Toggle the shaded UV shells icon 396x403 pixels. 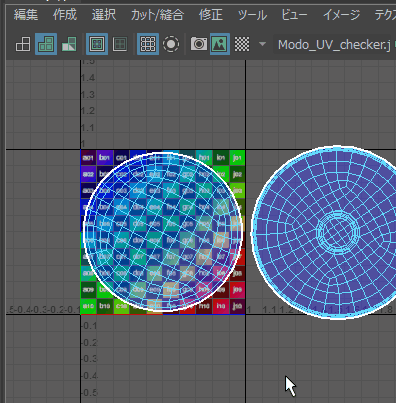(46, 44)
